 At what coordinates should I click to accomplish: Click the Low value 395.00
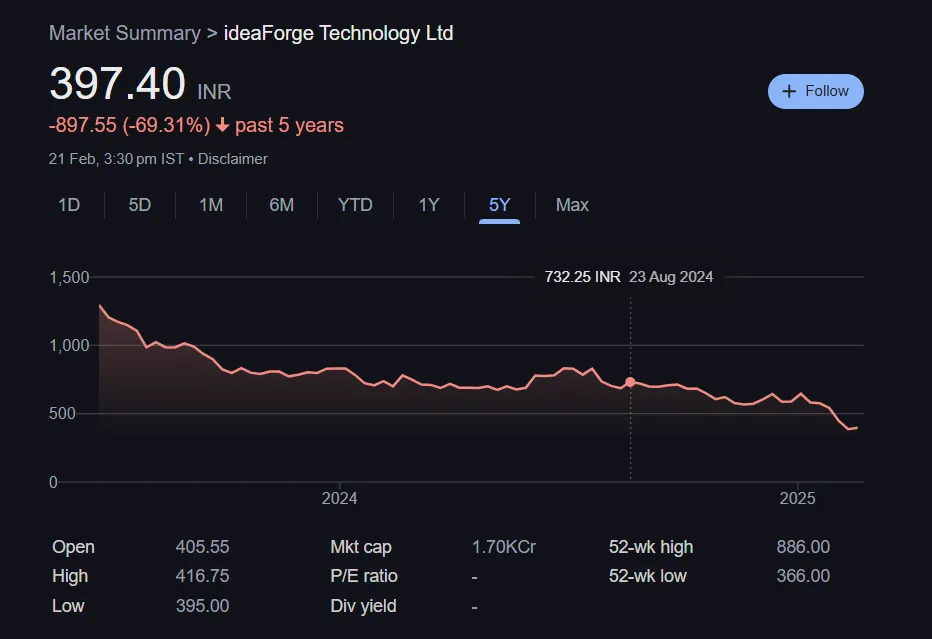202,606
